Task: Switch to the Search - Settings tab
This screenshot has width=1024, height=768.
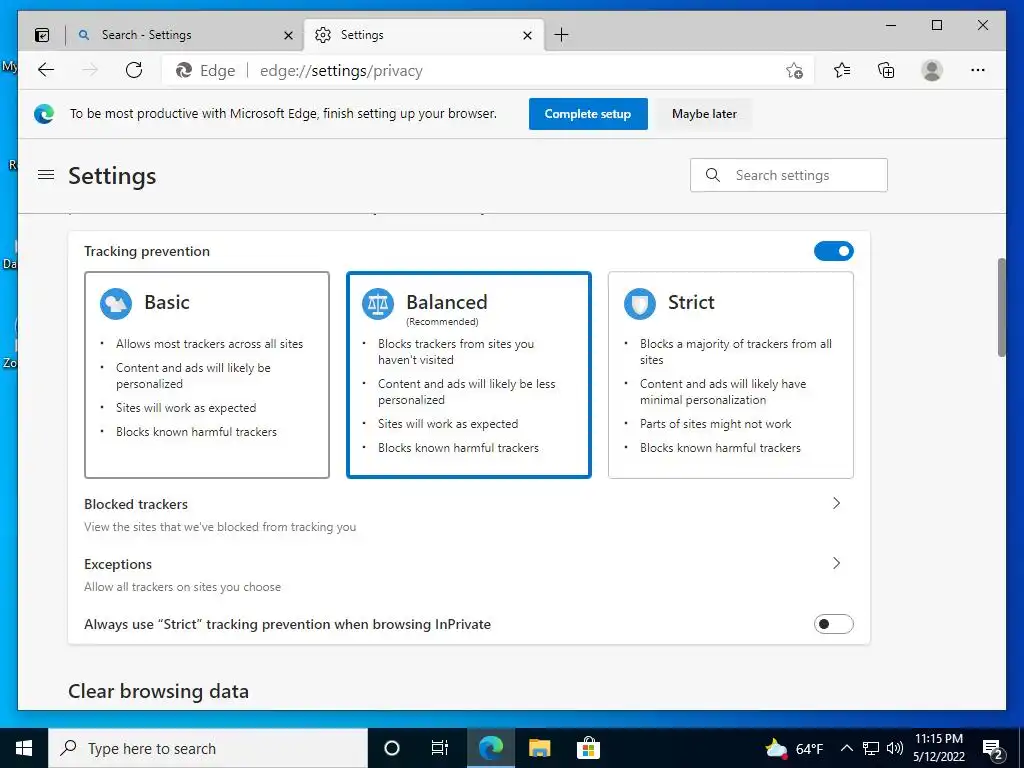Action: (185, 35)
